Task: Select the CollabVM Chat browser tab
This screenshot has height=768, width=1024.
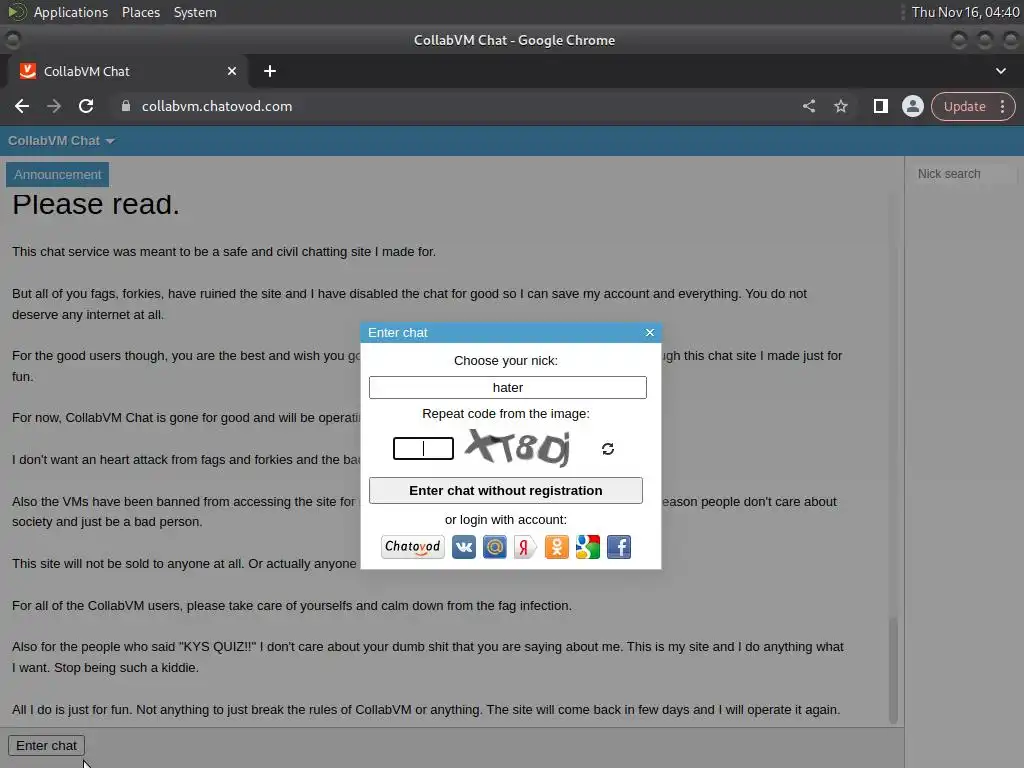Action: [127, 71]
